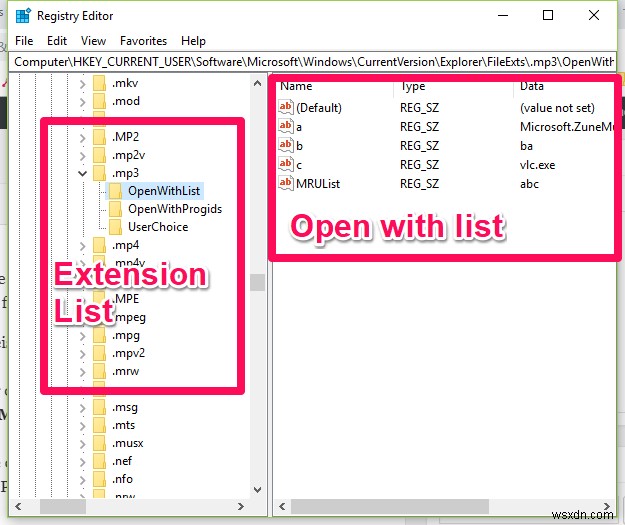Open the Help menu
The height and width of the screenshot is (525, 625).
[x=193, y=41]
